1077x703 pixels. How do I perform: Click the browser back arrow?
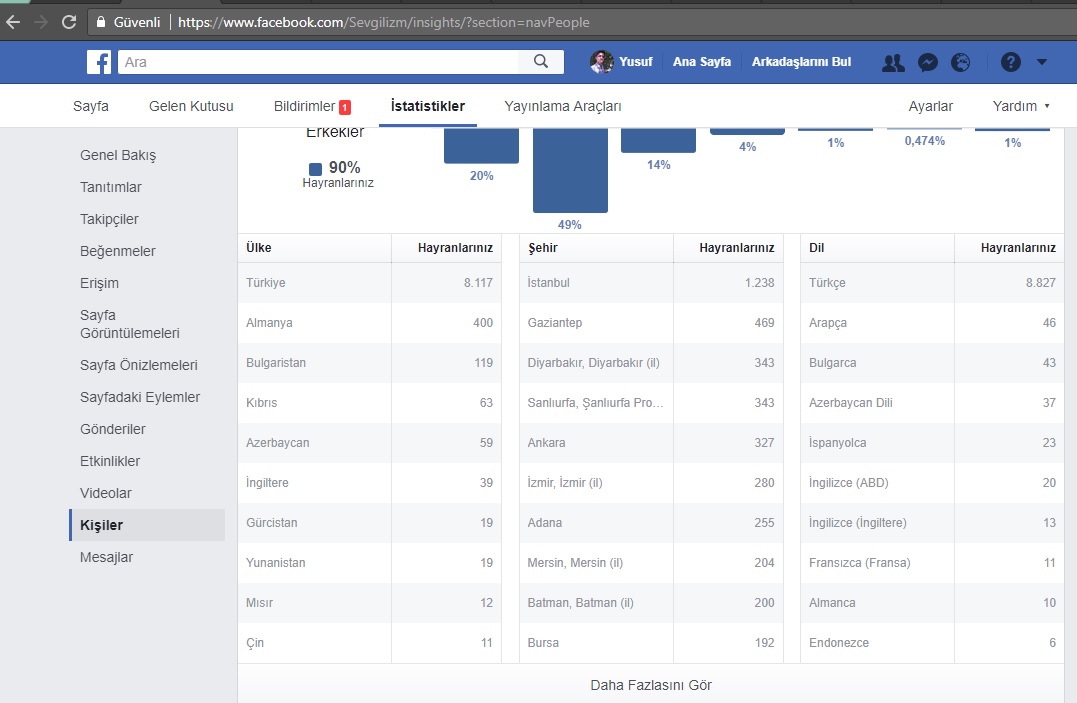coord(13,22)
